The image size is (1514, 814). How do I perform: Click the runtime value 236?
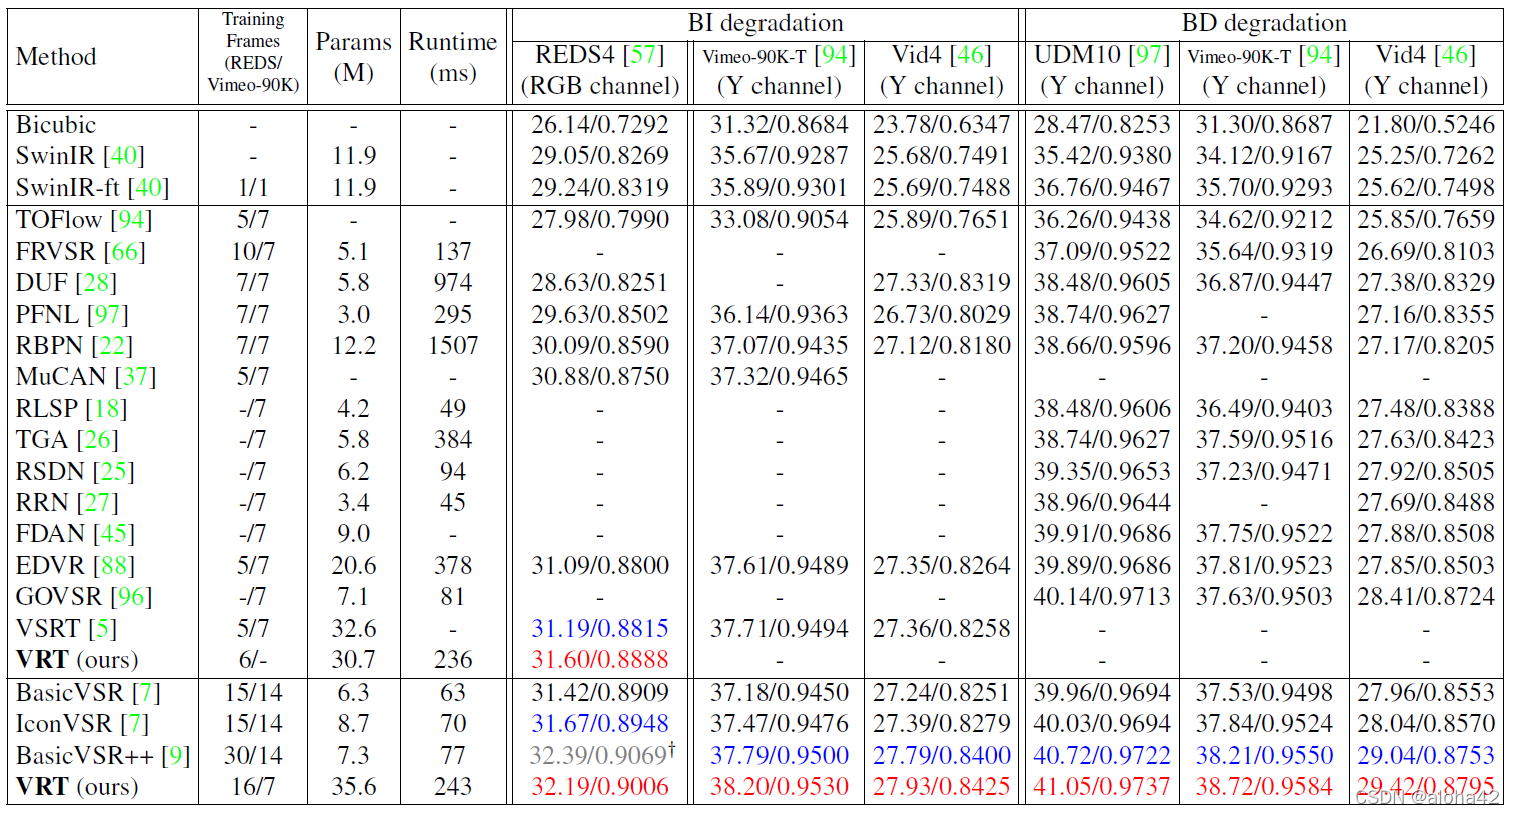pyautogui.click(x=453, y=660)
